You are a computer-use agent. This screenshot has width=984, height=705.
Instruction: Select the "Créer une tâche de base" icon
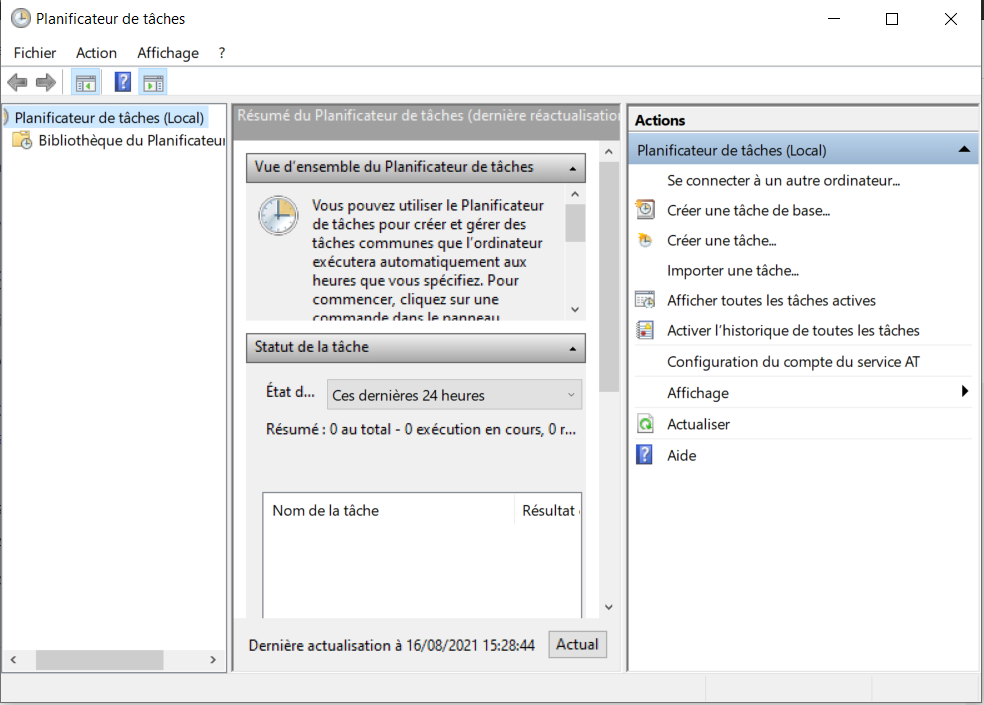click(x=643, y=210)
